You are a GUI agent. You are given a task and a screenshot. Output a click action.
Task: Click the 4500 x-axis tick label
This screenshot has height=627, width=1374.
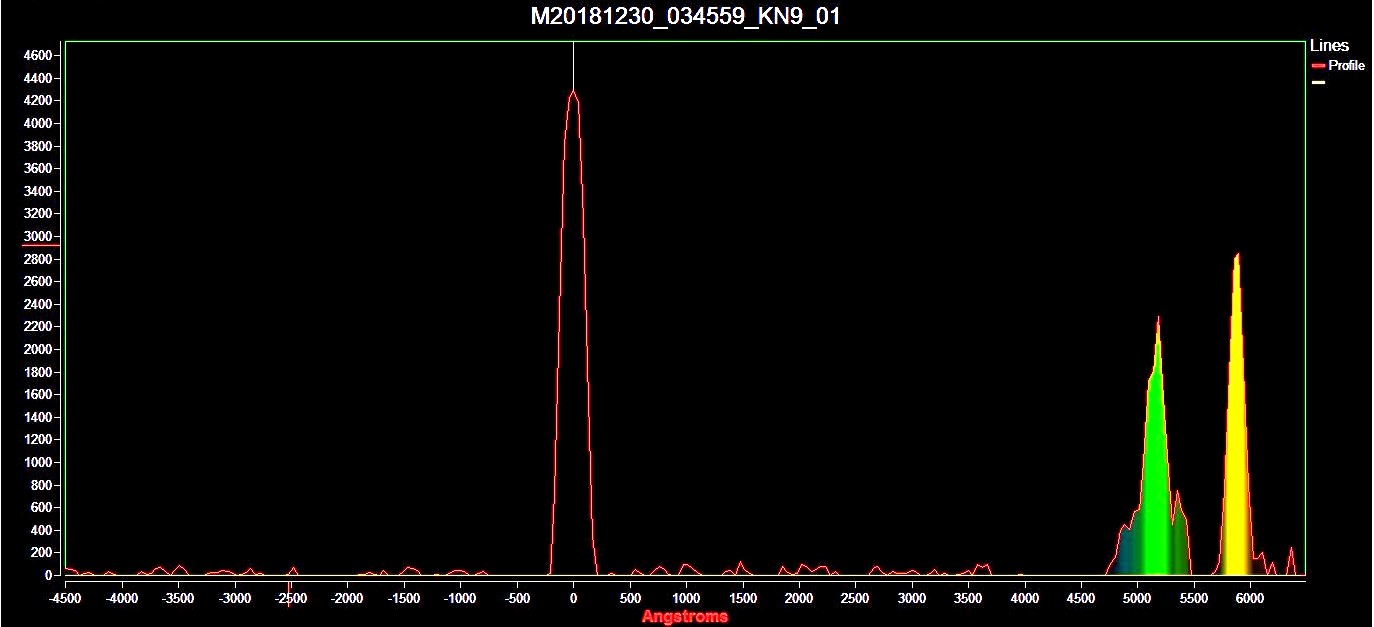[1080, 598]
